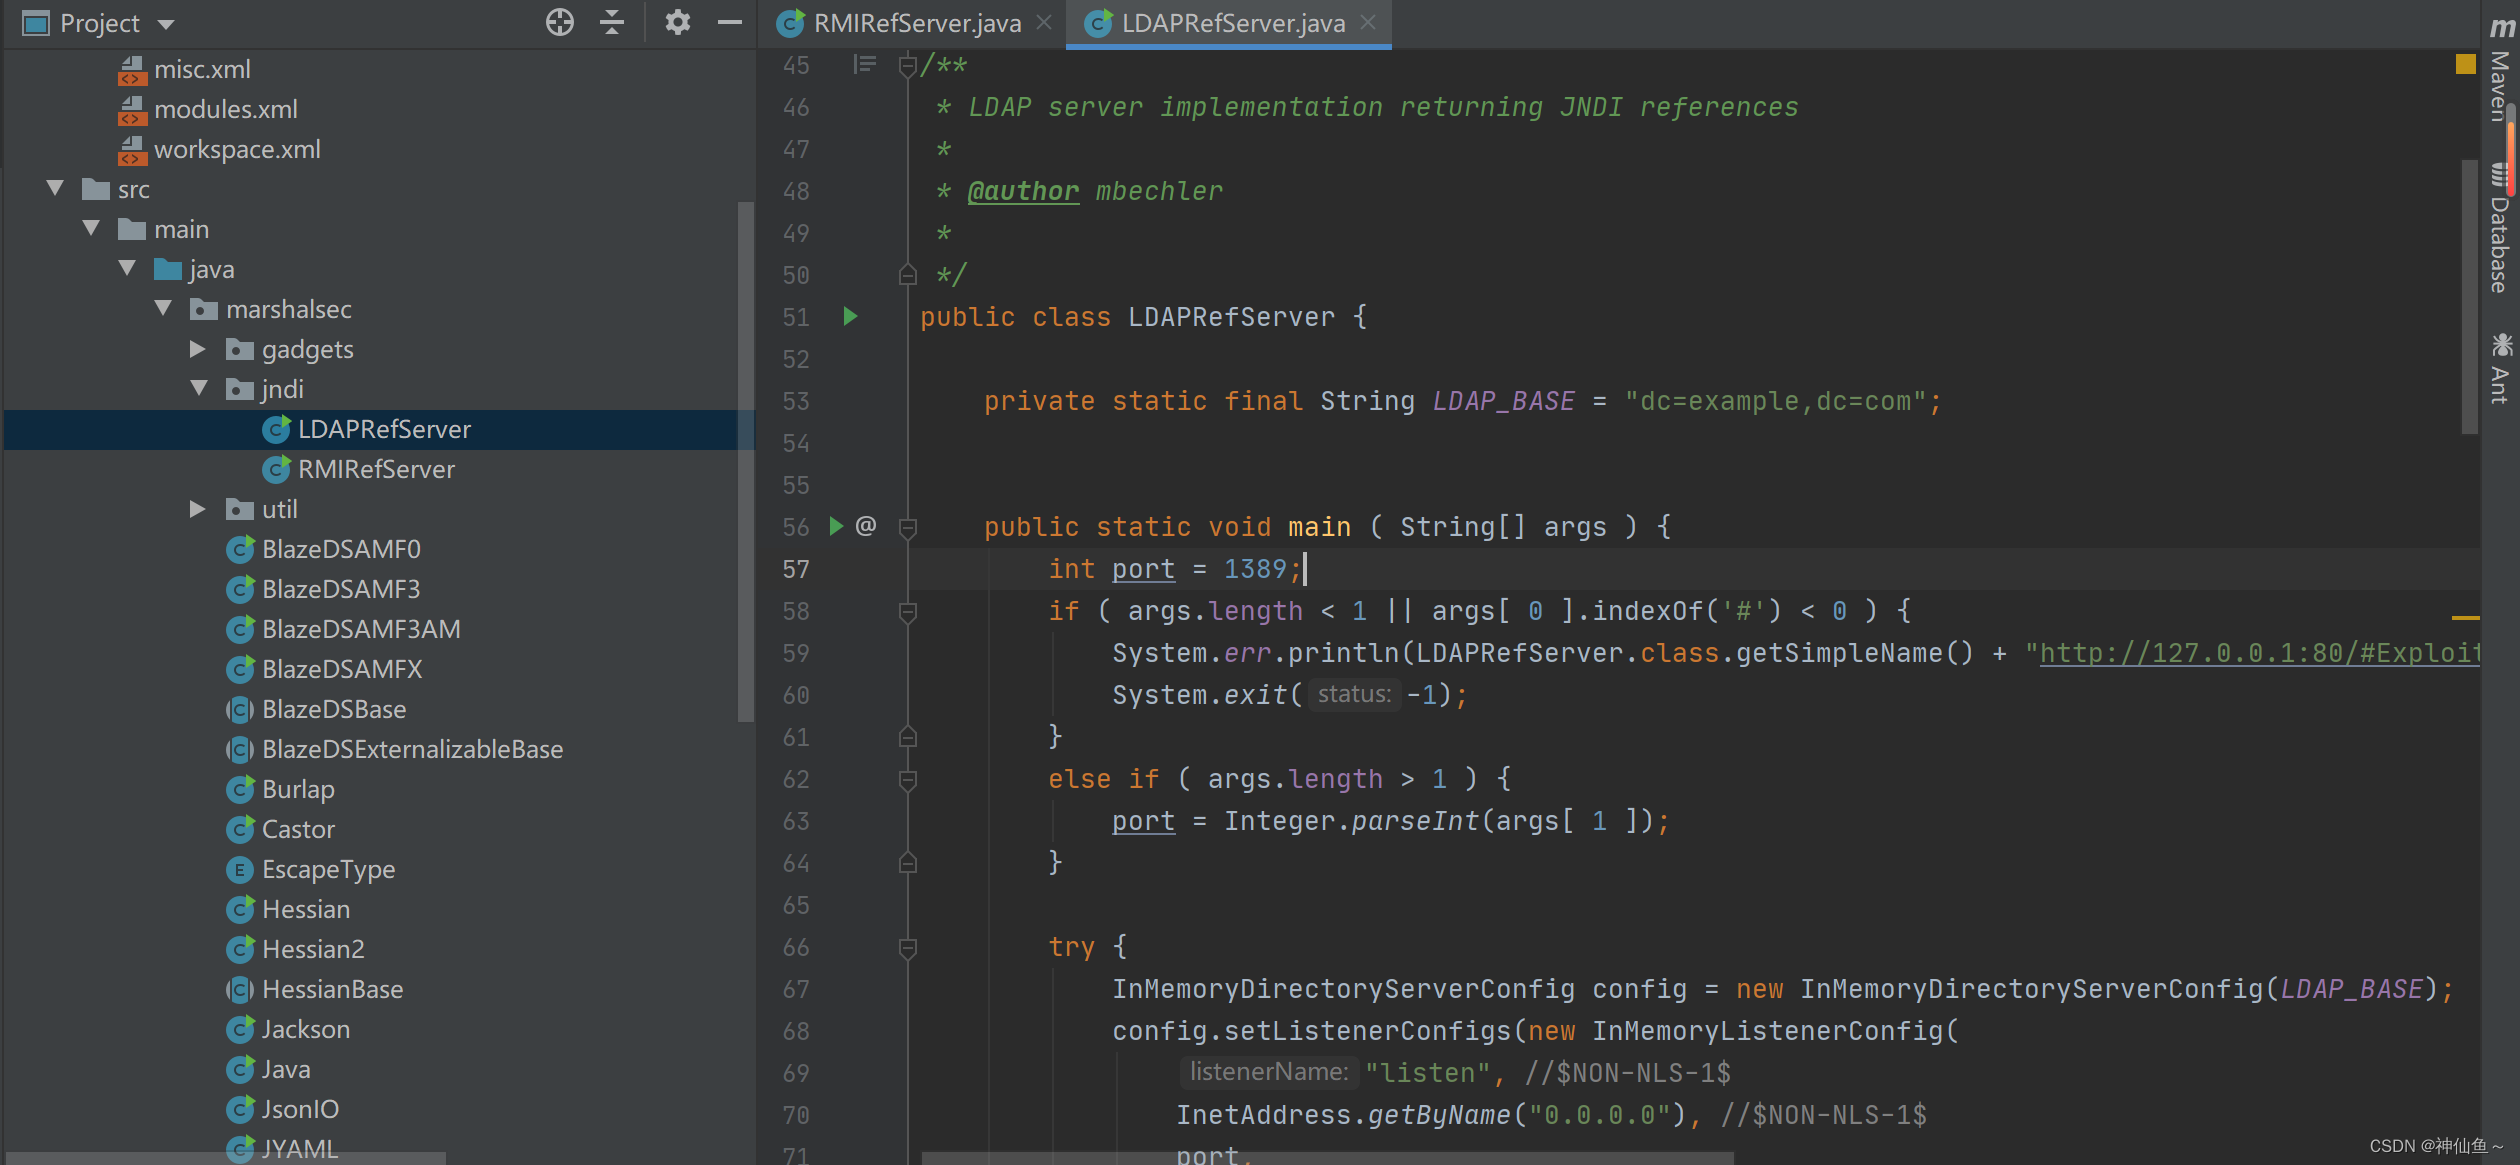This screenshot has height=1165, width=2520.
Task: Switch to RMIRefServer.java tab
Action: tap(915, 23)
